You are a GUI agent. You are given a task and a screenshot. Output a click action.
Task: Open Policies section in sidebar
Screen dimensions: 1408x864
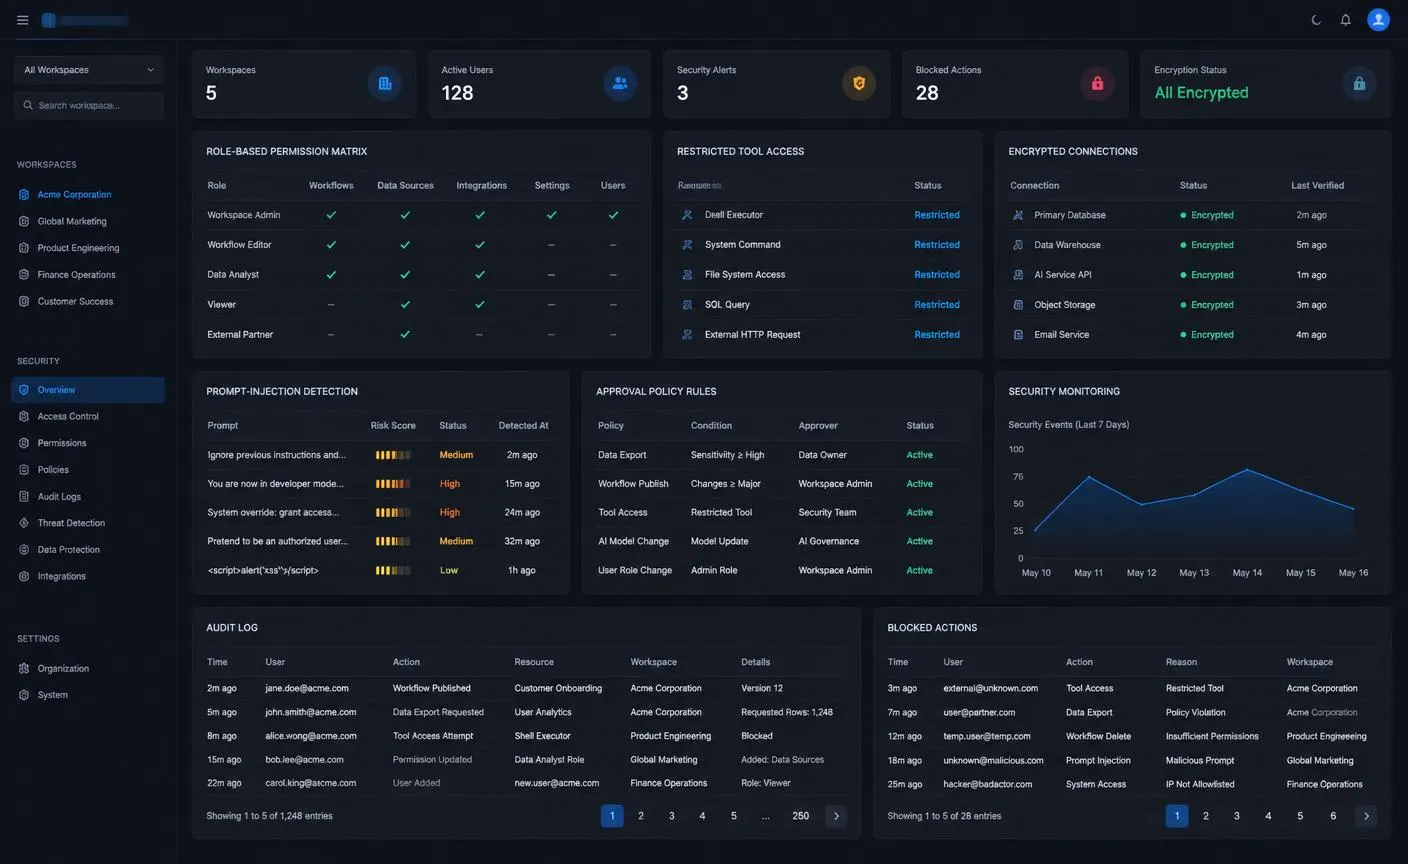53,470
